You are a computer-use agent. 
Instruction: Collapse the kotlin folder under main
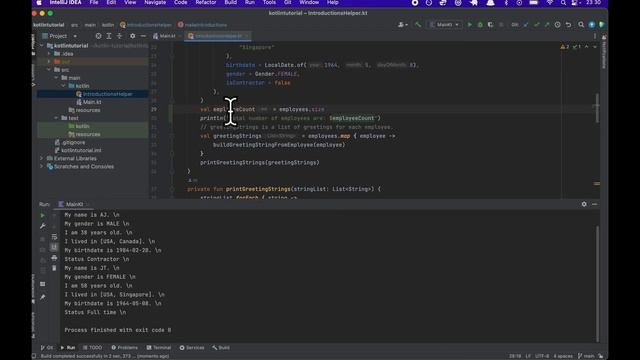coord(63,86)
